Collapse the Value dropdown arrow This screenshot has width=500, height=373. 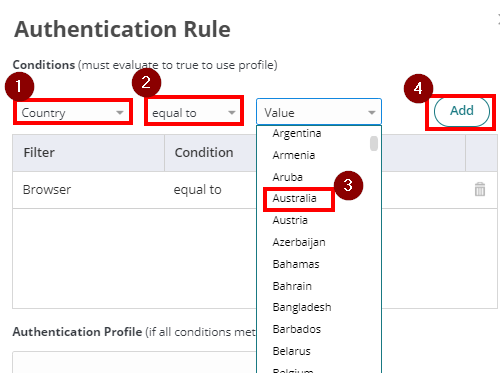click(x=372, y=113)
